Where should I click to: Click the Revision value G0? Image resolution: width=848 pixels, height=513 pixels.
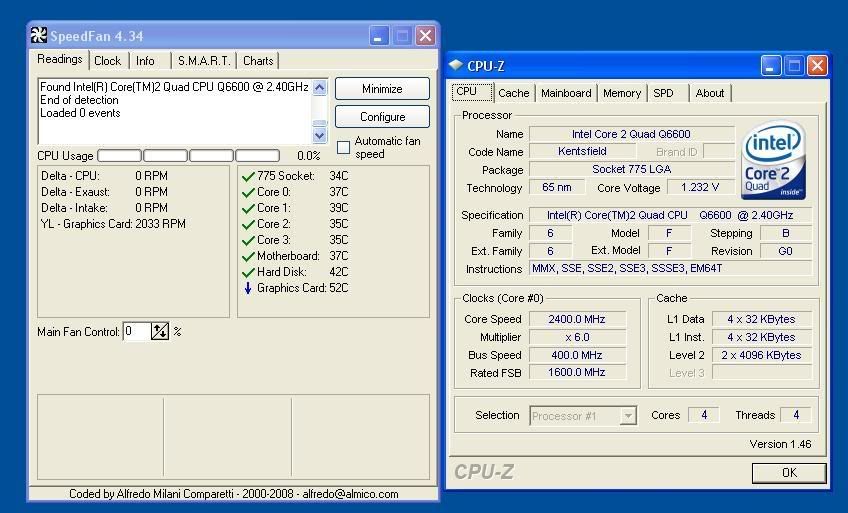785,251
